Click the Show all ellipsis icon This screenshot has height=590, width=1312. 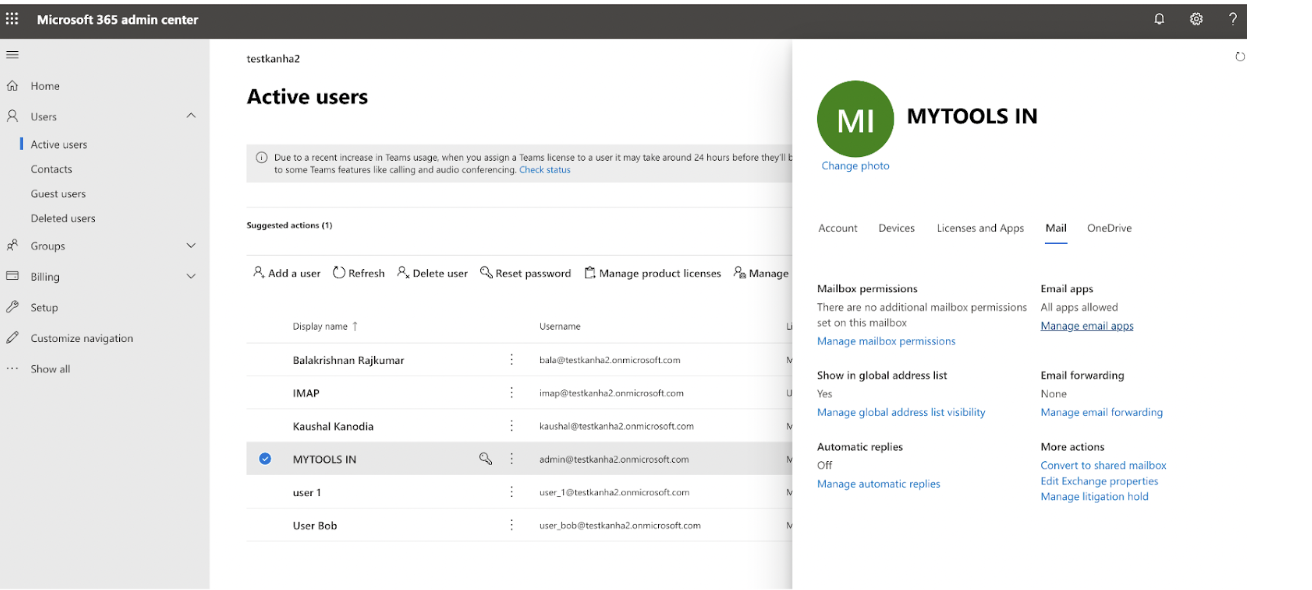[x=13, y=369]
